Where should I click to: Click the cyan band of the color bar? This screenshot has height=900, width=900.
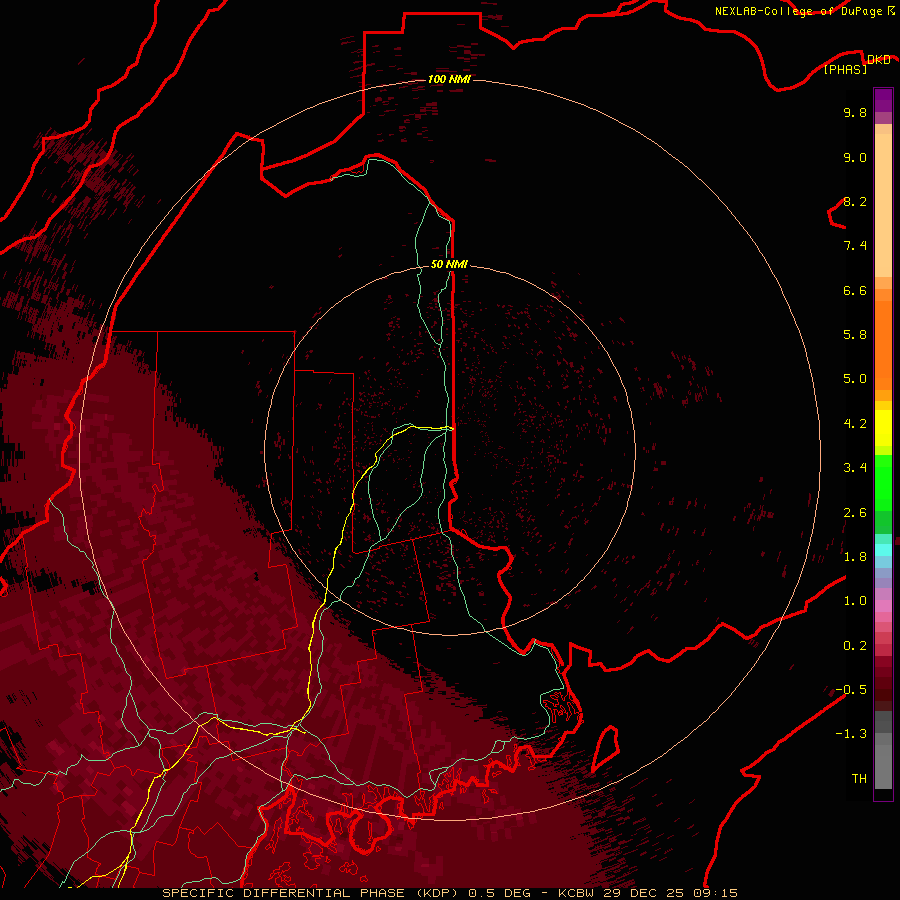click(x=883, y=550)
